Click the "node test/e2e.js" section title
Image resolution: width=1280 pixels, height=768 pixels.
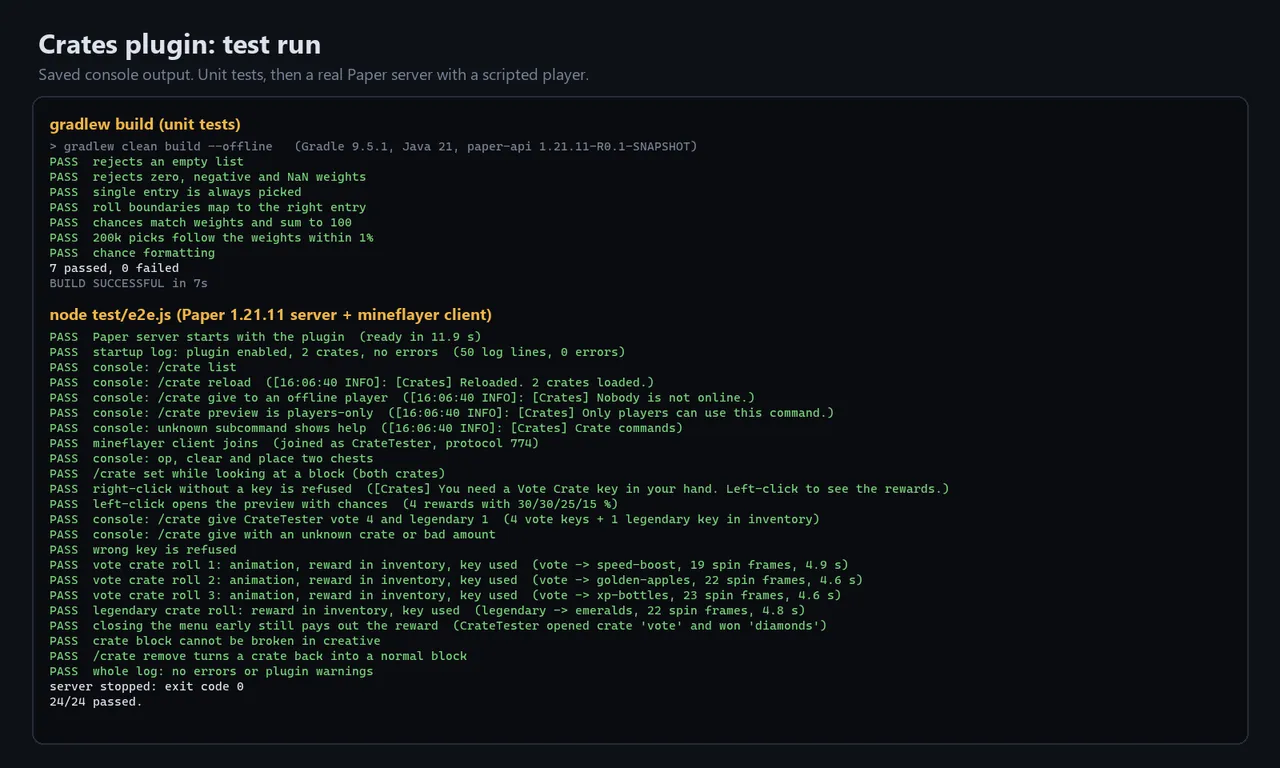tap(271, 315)
